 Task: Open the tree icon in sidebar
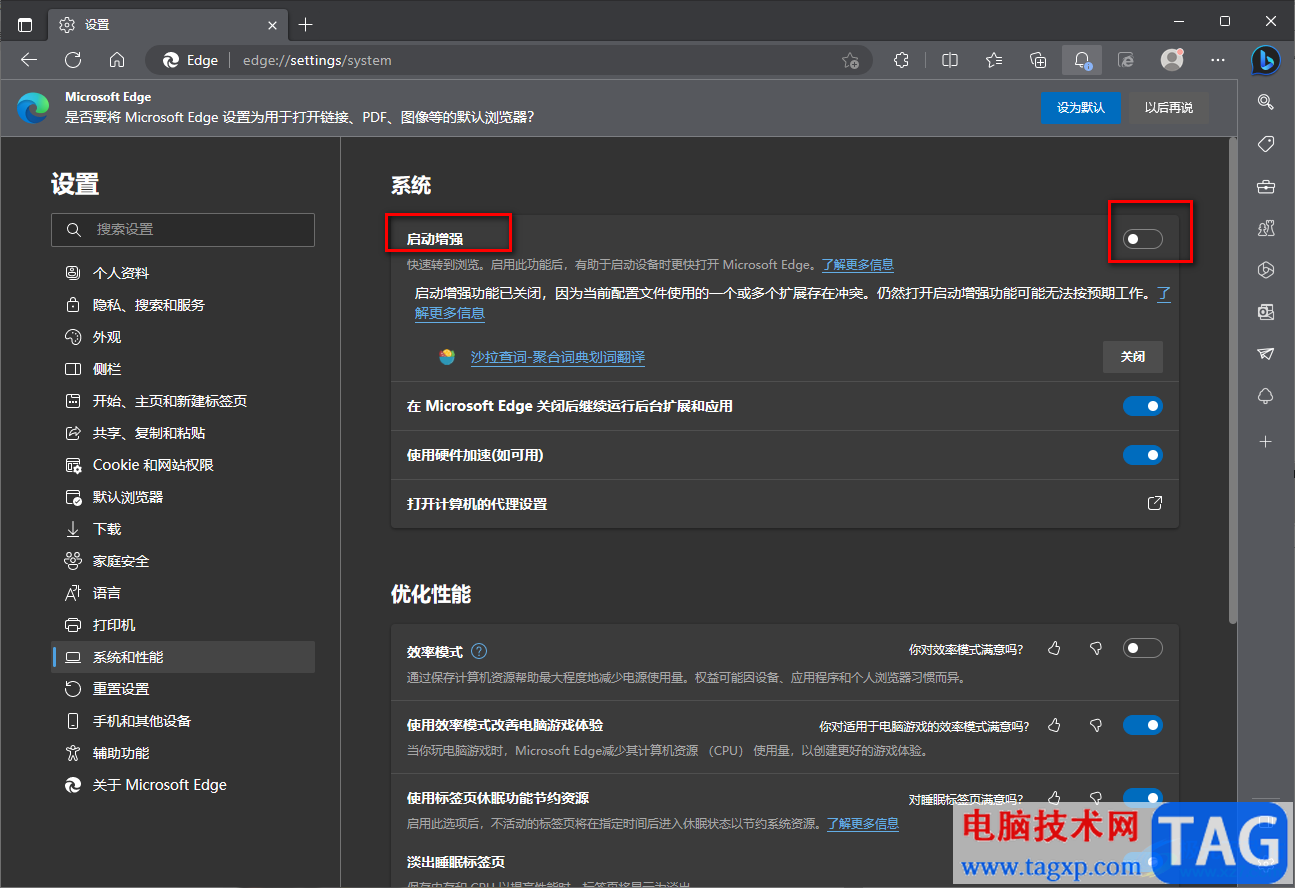click(1266, 396)
